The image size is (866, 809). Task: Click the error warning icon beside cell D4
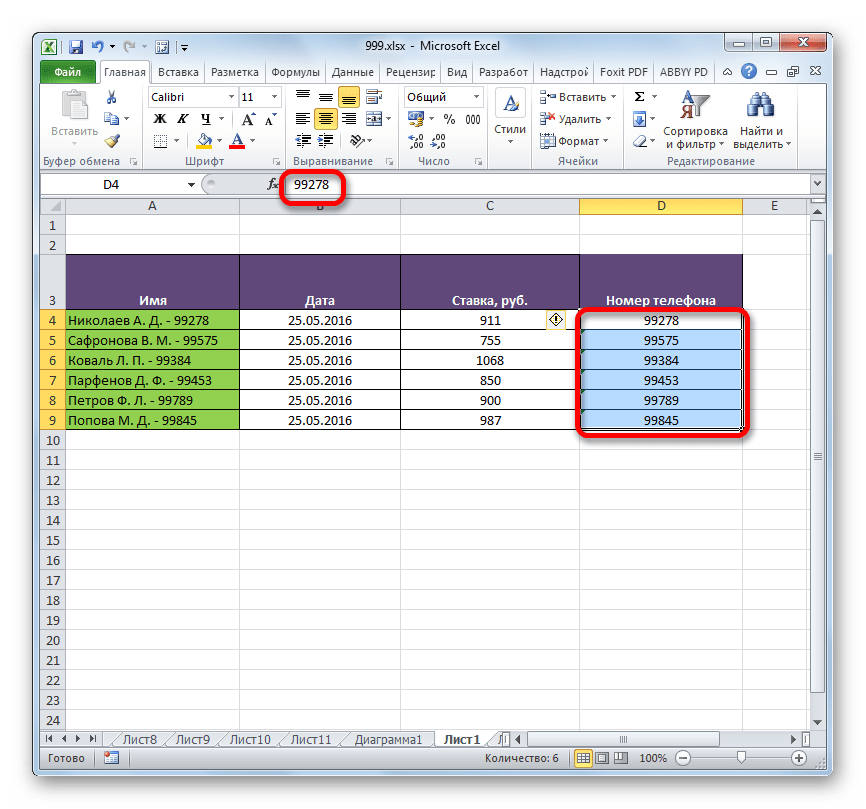tap(556, 320)
